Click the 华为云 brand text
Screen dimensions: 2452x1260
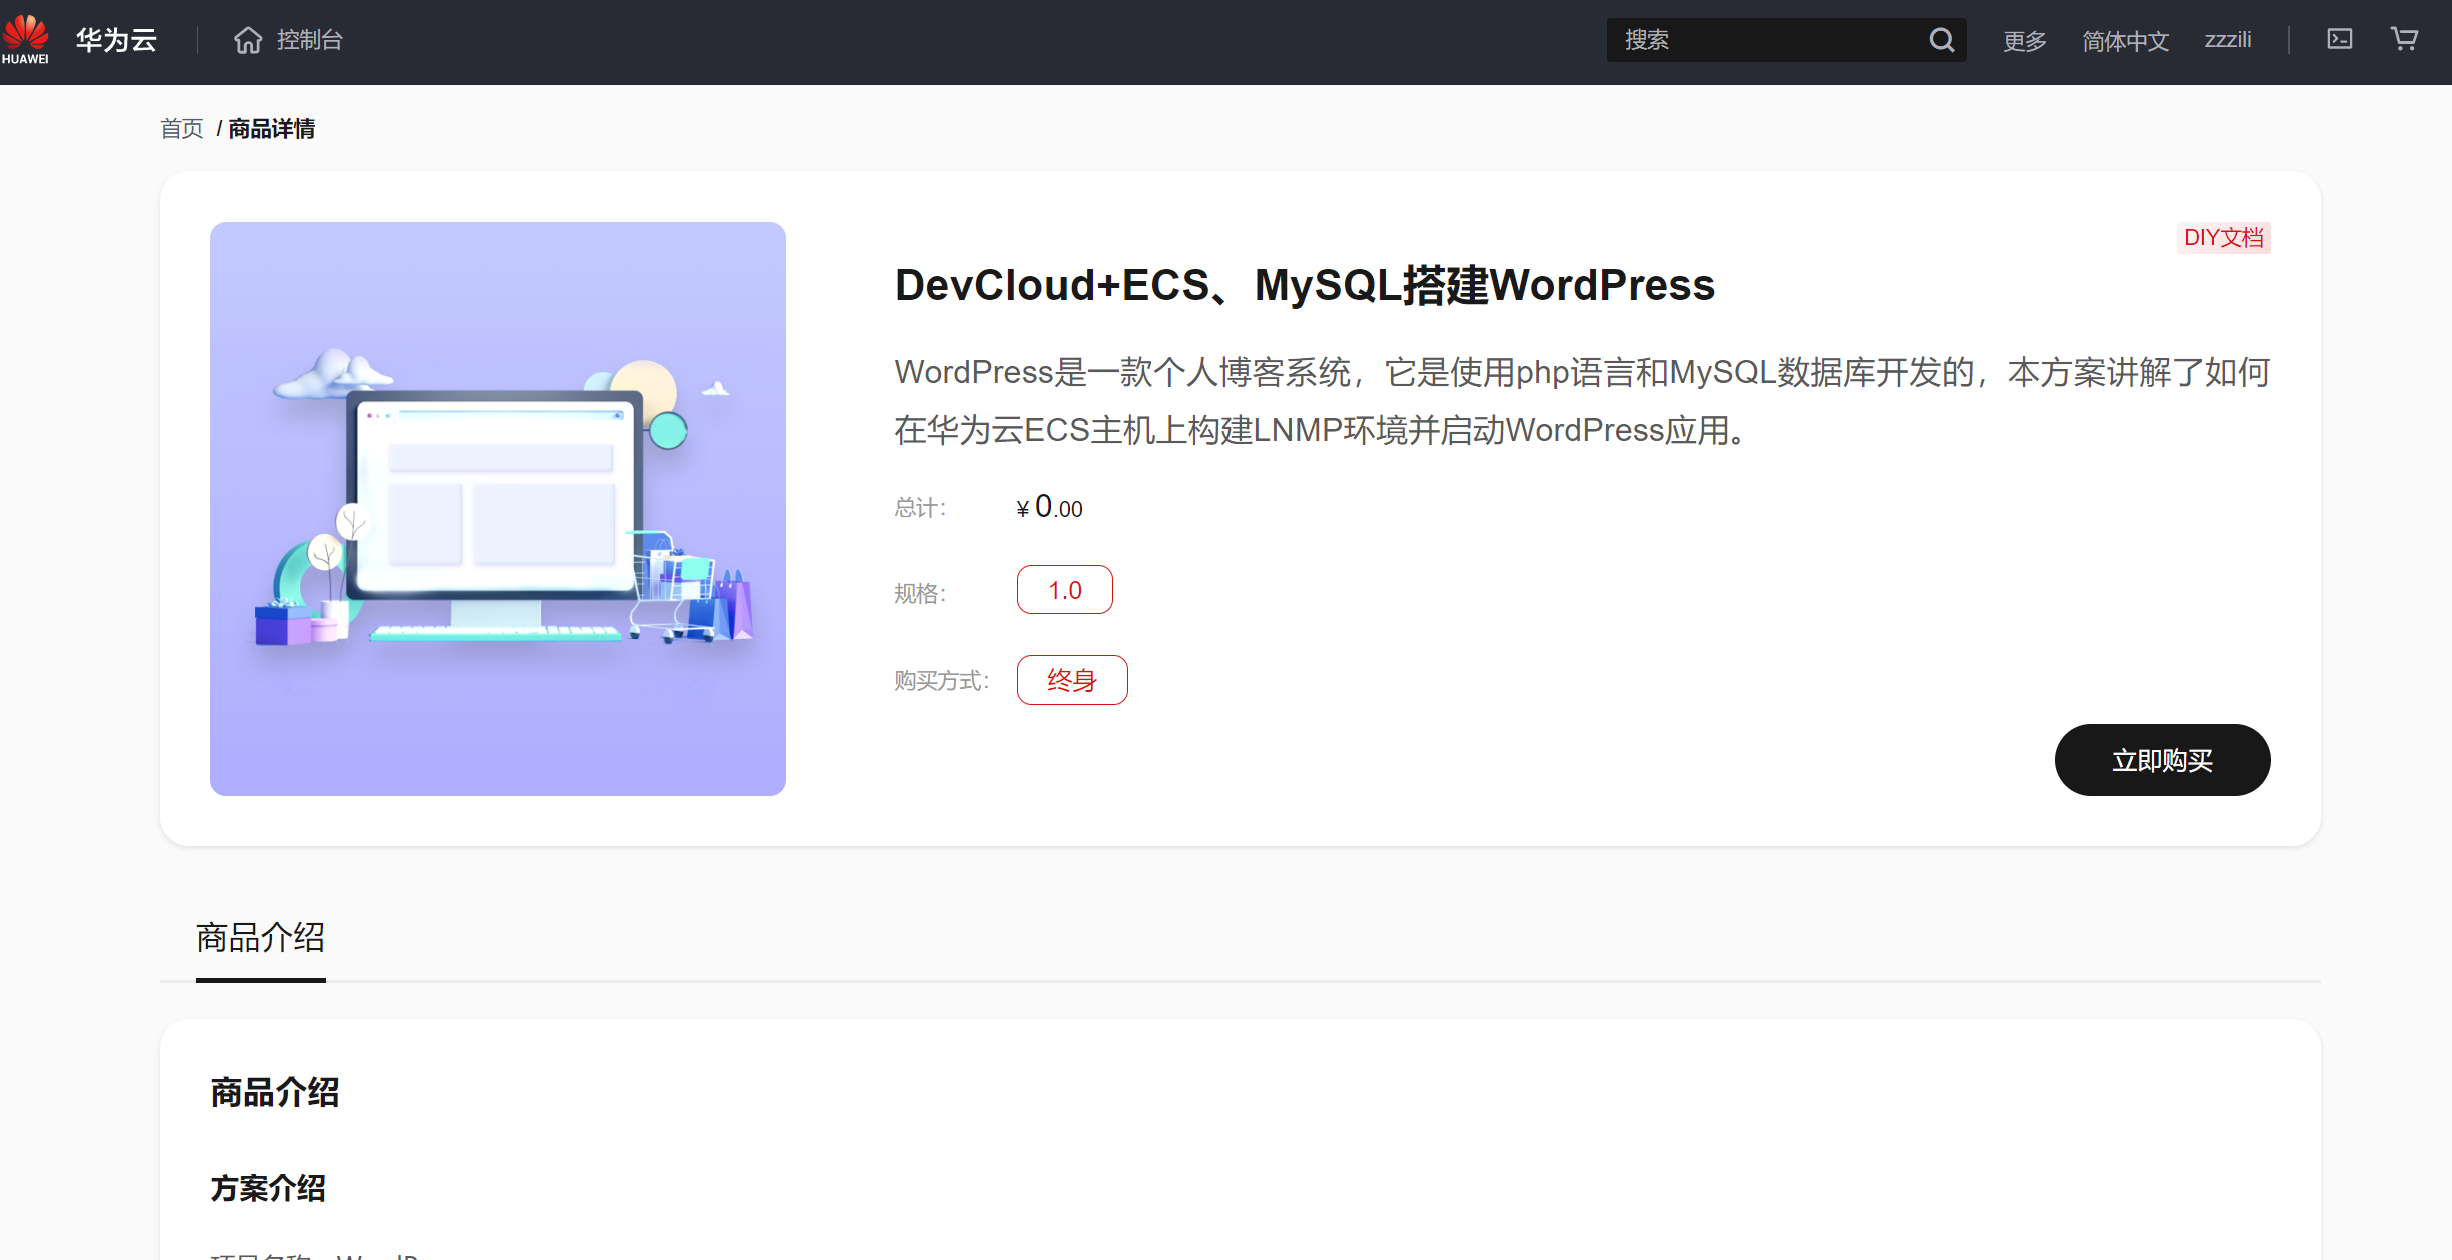[116, 40]
